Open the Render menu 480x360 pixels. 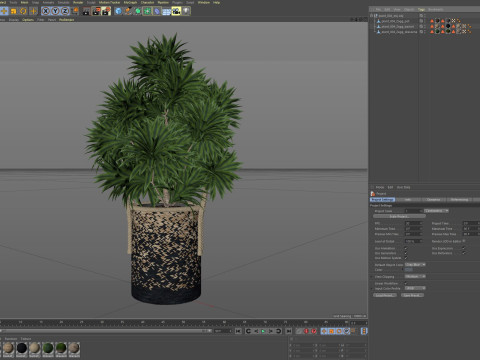[78, 2]
